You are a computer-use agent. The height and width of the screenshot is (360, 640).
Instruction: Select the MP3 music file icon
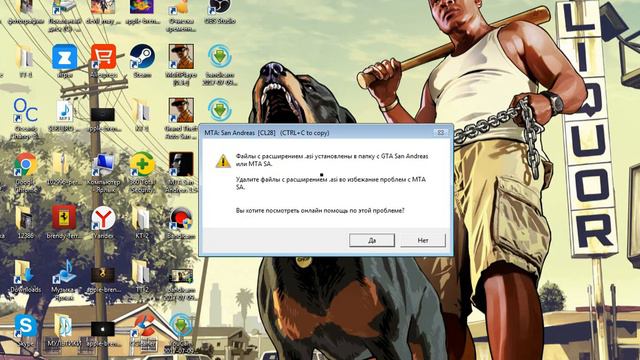point(64,111)
